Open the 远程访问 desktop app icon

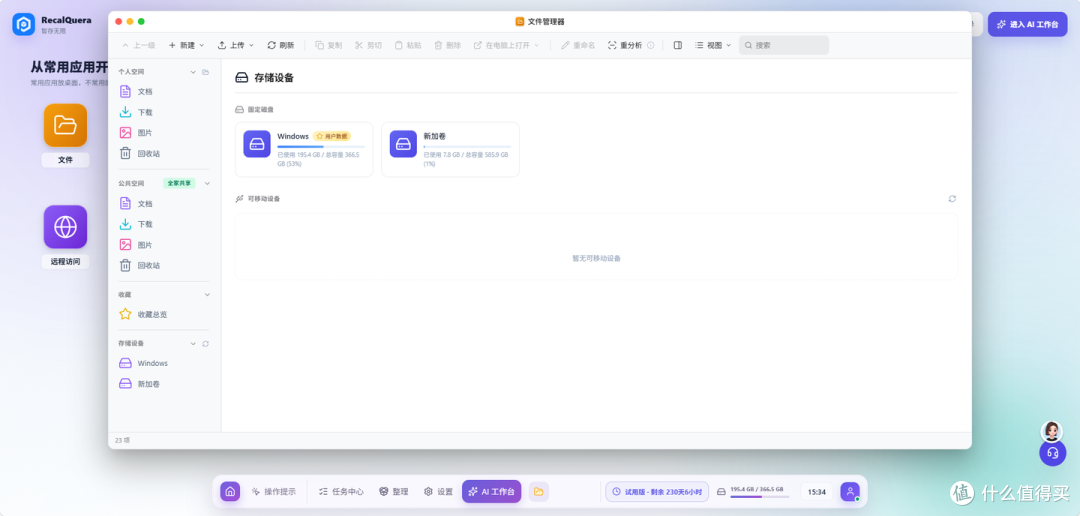coord(65,227)
